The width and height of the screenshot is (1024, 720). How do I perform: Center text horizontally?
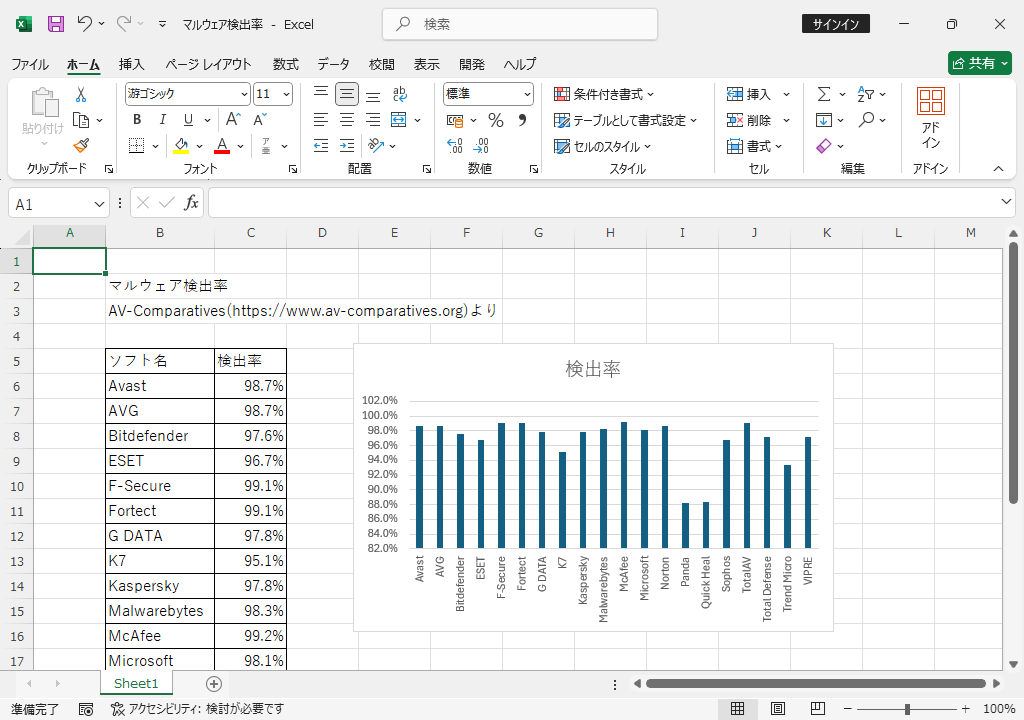[x=347, y=120]
